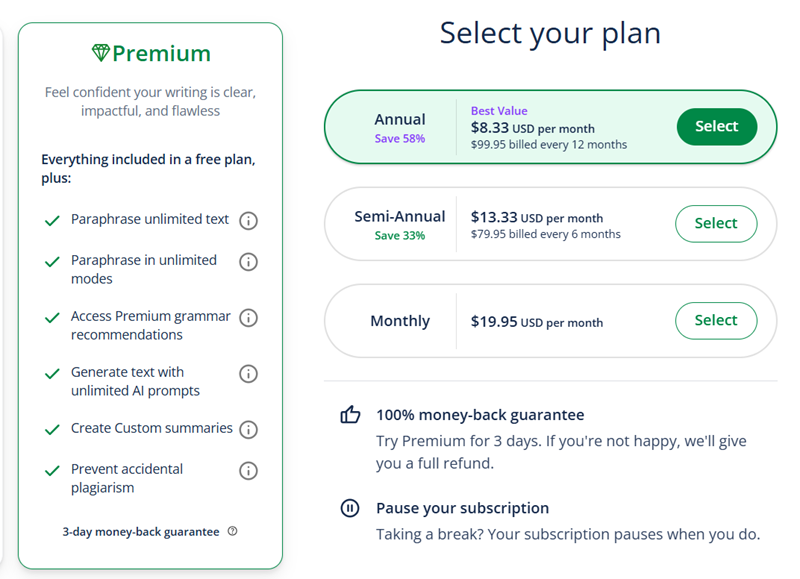Screen dimensions: 800x579
Task: Show info for Create Custom summaries
Action: point(249,430)
